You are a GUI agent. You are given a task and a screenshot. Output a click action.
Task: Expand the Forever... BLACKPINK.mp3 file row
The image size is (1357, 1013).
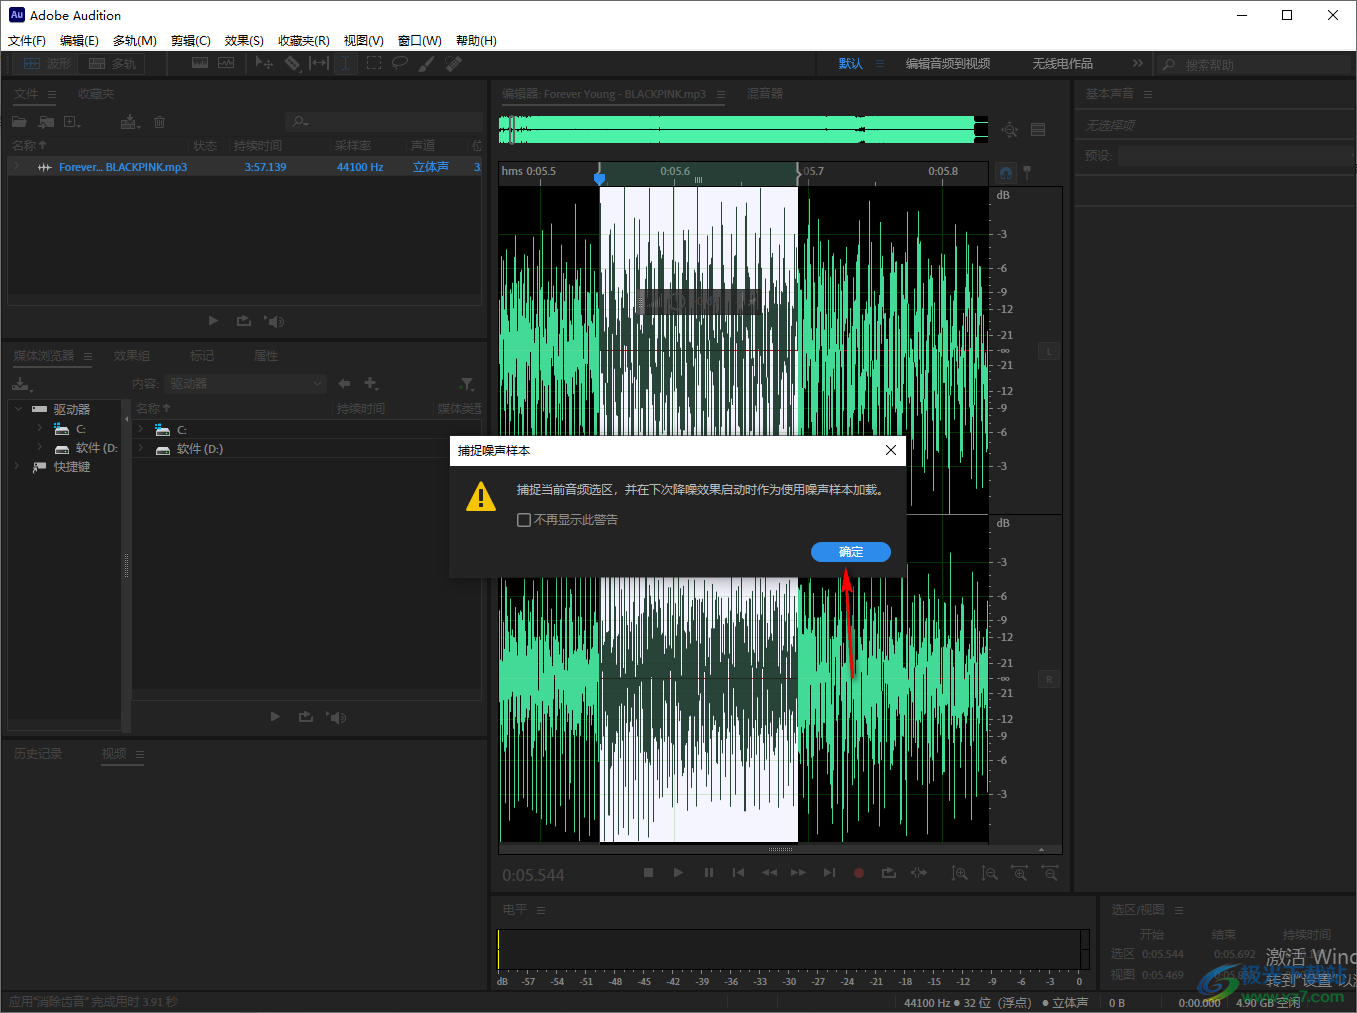coord(16,167)
